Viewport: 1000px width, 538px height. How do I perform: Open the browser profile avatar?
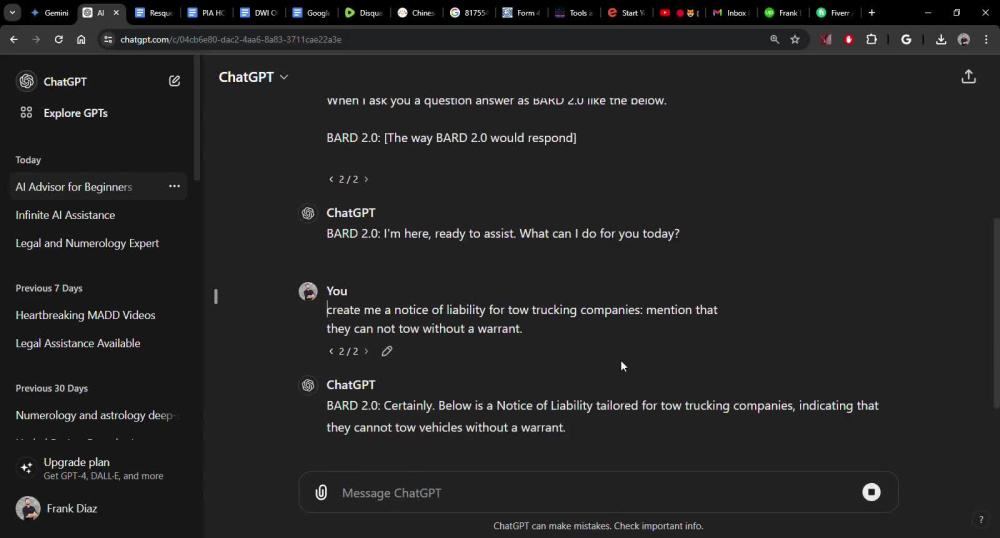(x=964, y=40)
